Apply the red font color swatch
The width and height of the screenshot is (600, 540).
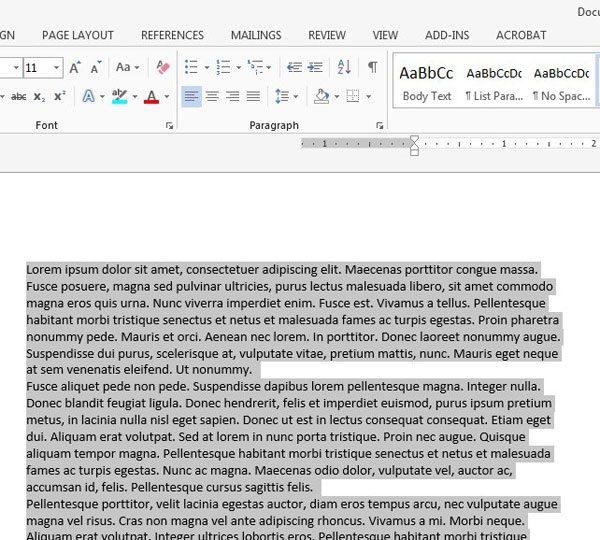tap(151, 97)
